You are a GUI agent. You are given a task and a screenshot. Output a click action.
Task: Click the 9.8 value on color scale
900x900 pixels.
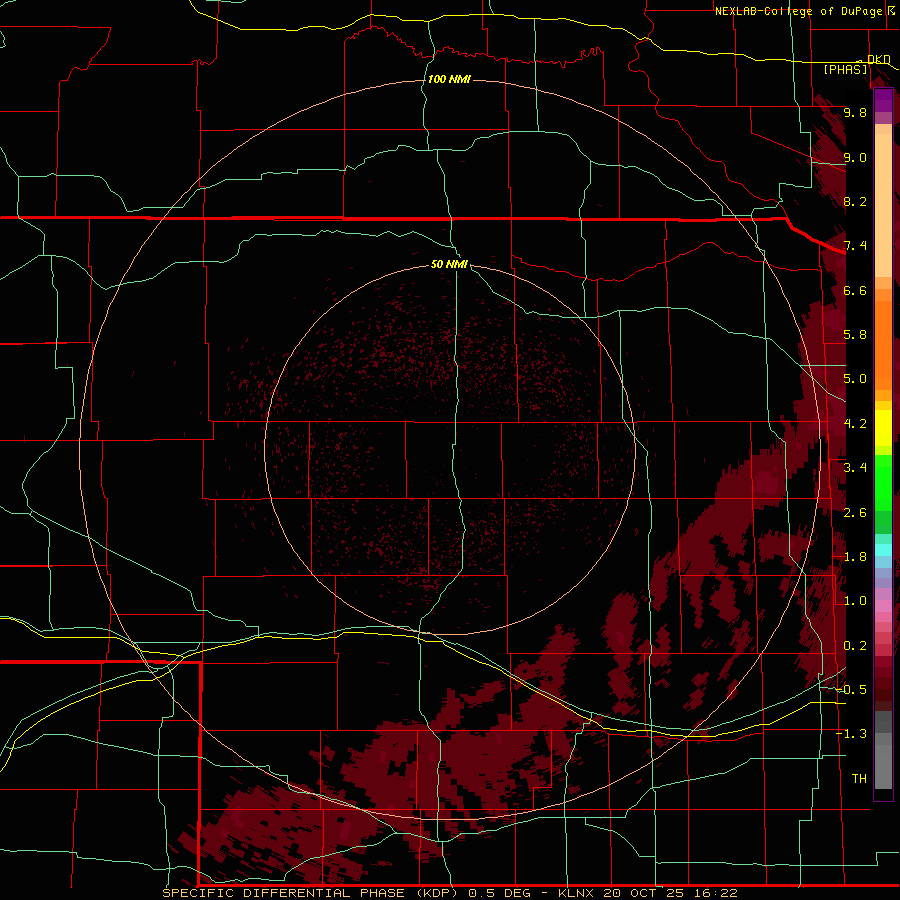click(855, 112)
